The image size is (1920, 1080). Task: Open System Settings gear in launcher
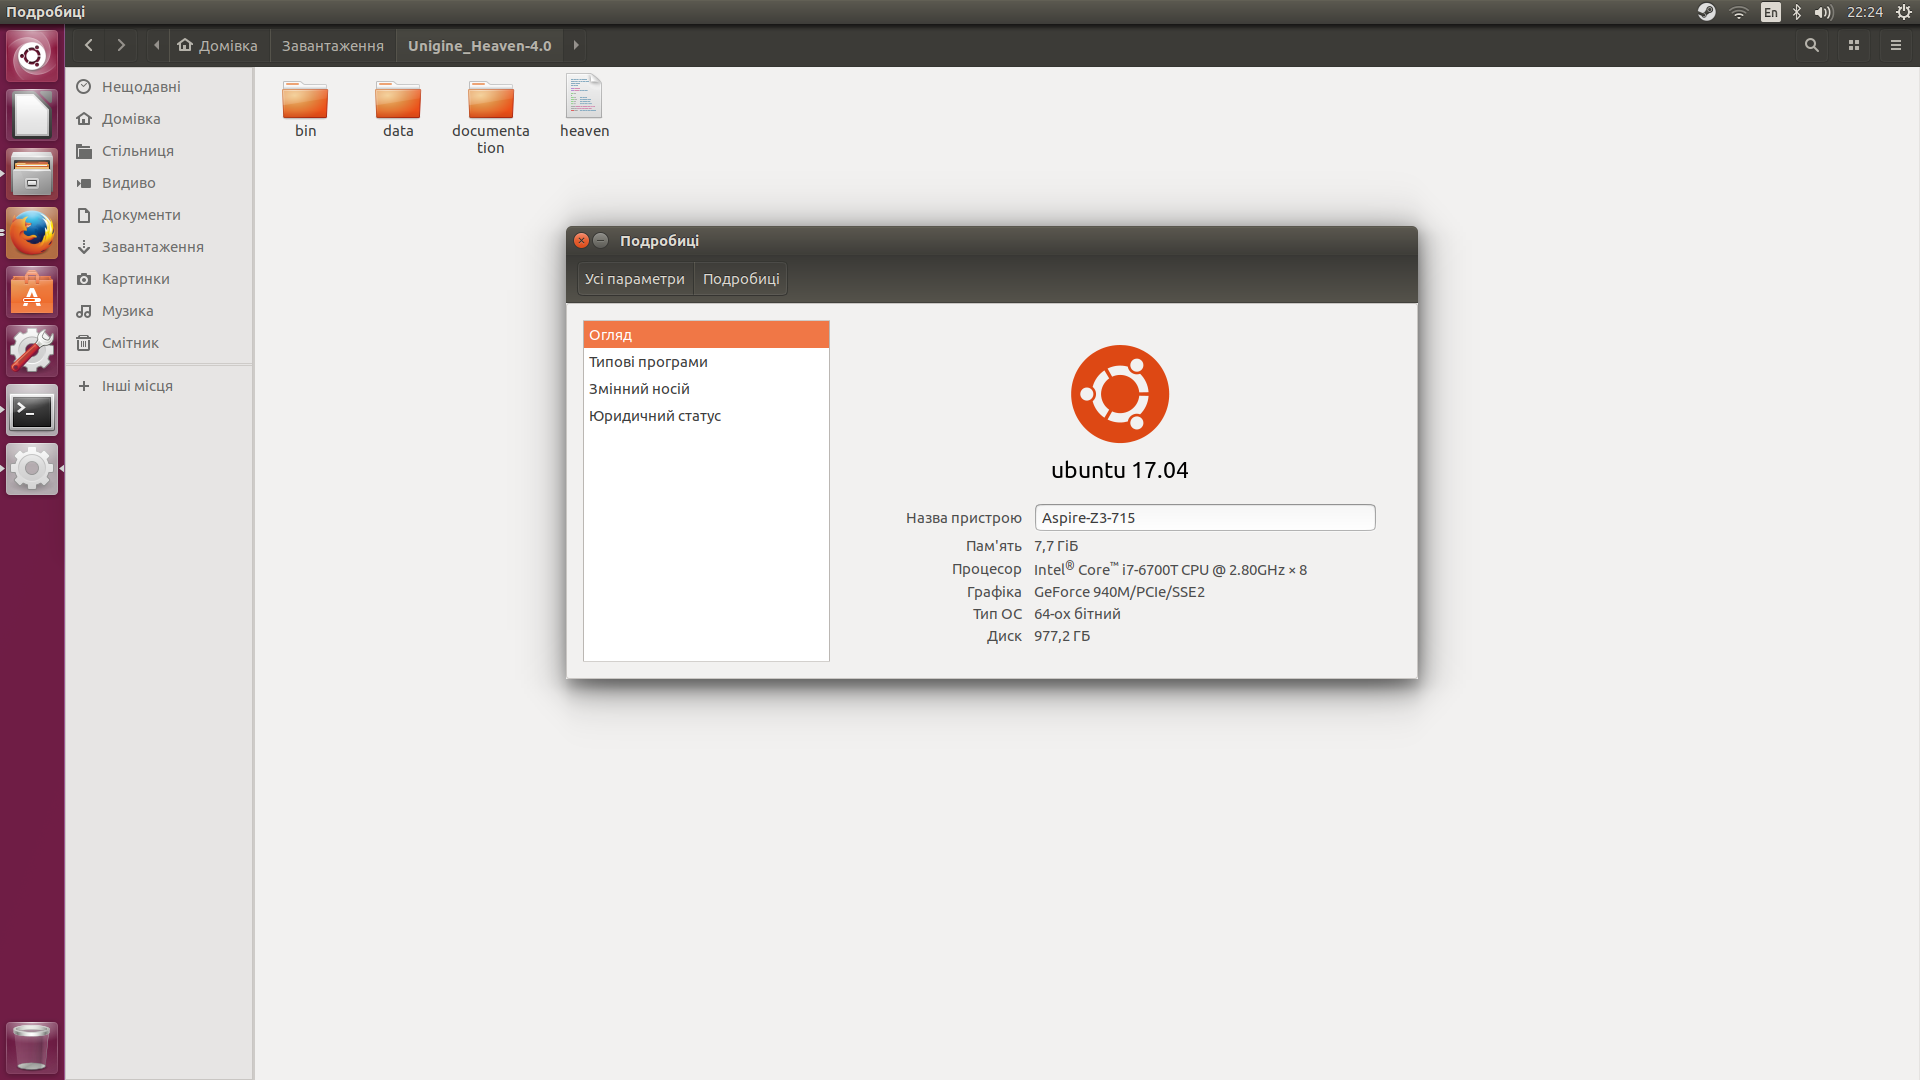[x=32, y=469]
